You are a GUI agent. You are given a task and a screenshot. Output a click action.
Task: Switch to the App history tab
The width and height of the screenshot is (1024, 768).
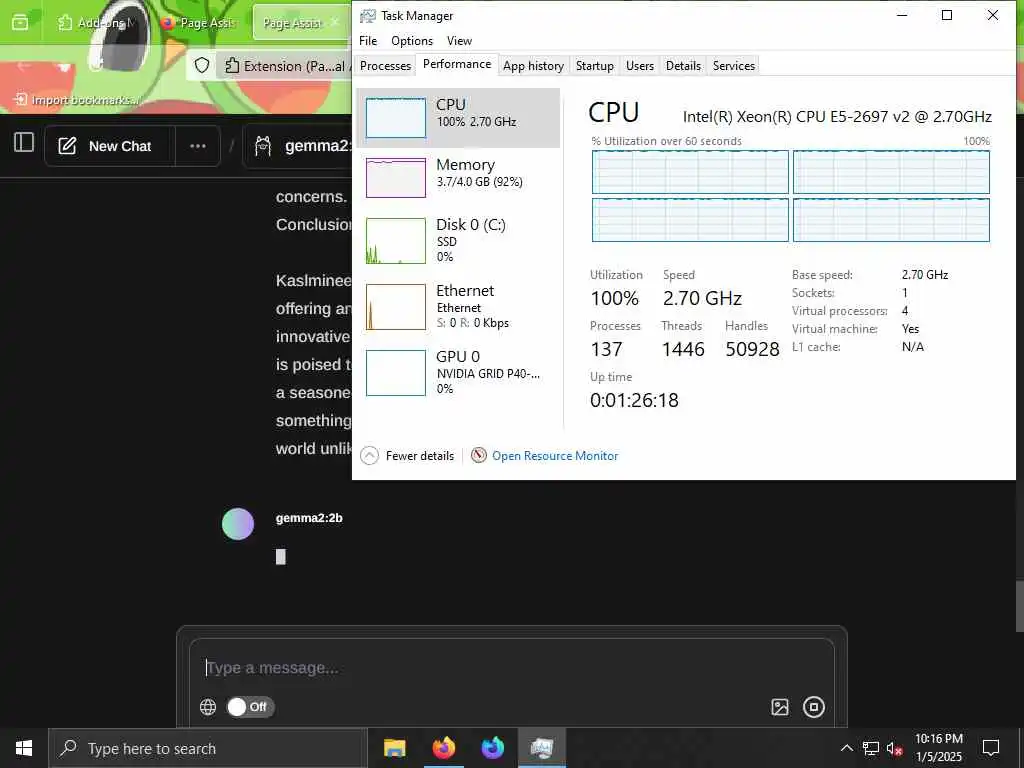point(533,65)
